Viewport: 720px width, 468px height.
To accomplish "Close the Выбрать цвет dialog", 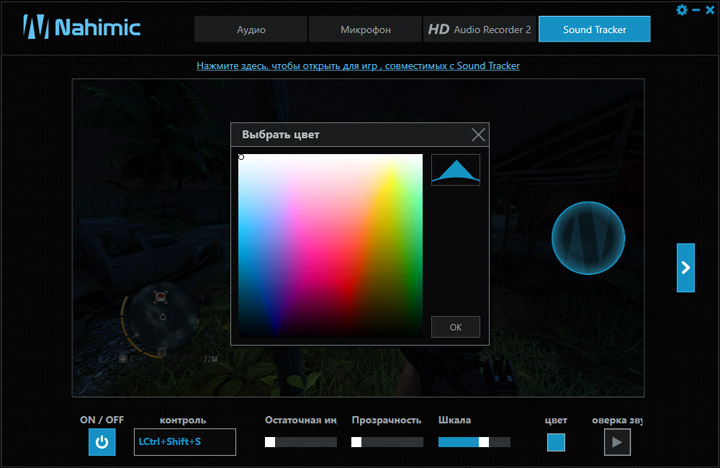I will tap(478, 135).
